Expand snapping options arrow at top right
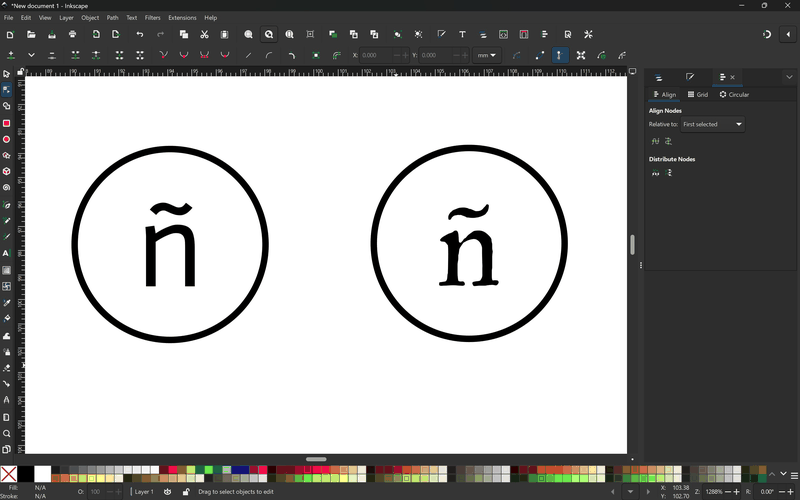This screenshot has height=500, width=800. [x=788, y=34]
